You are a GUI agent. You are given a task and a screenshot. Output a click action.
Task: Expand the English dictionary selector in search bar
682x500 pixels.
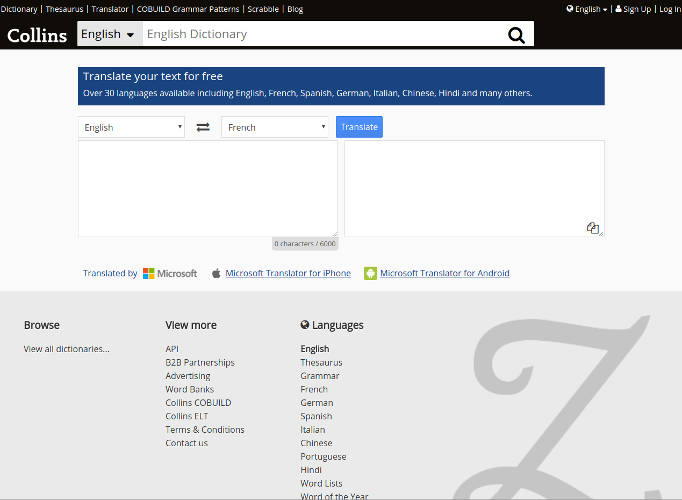tap(108, 34)
